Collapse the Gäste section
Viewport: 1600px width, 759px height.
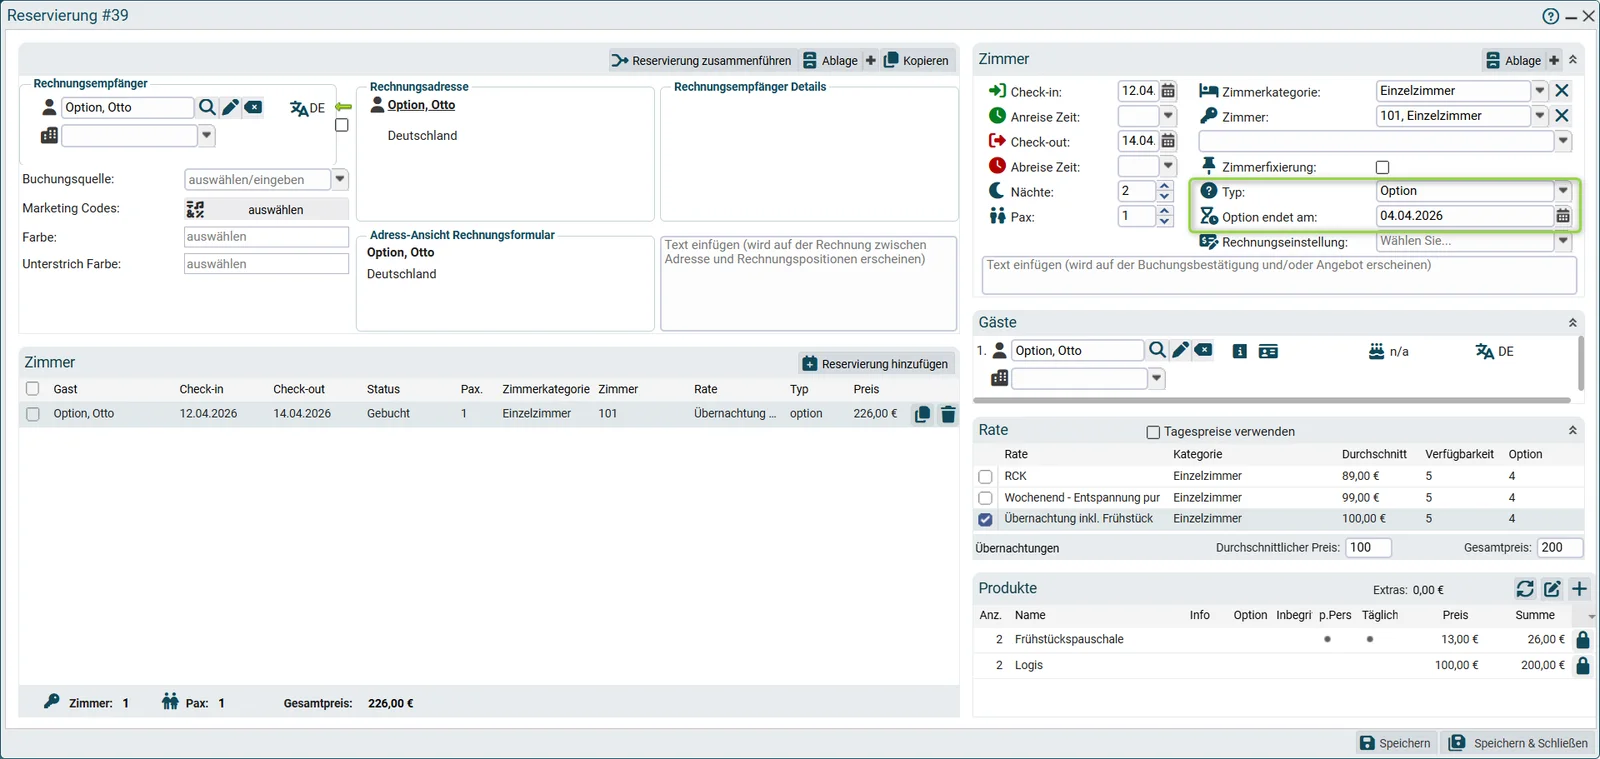pyautogui.click(x=1573, y=323)
